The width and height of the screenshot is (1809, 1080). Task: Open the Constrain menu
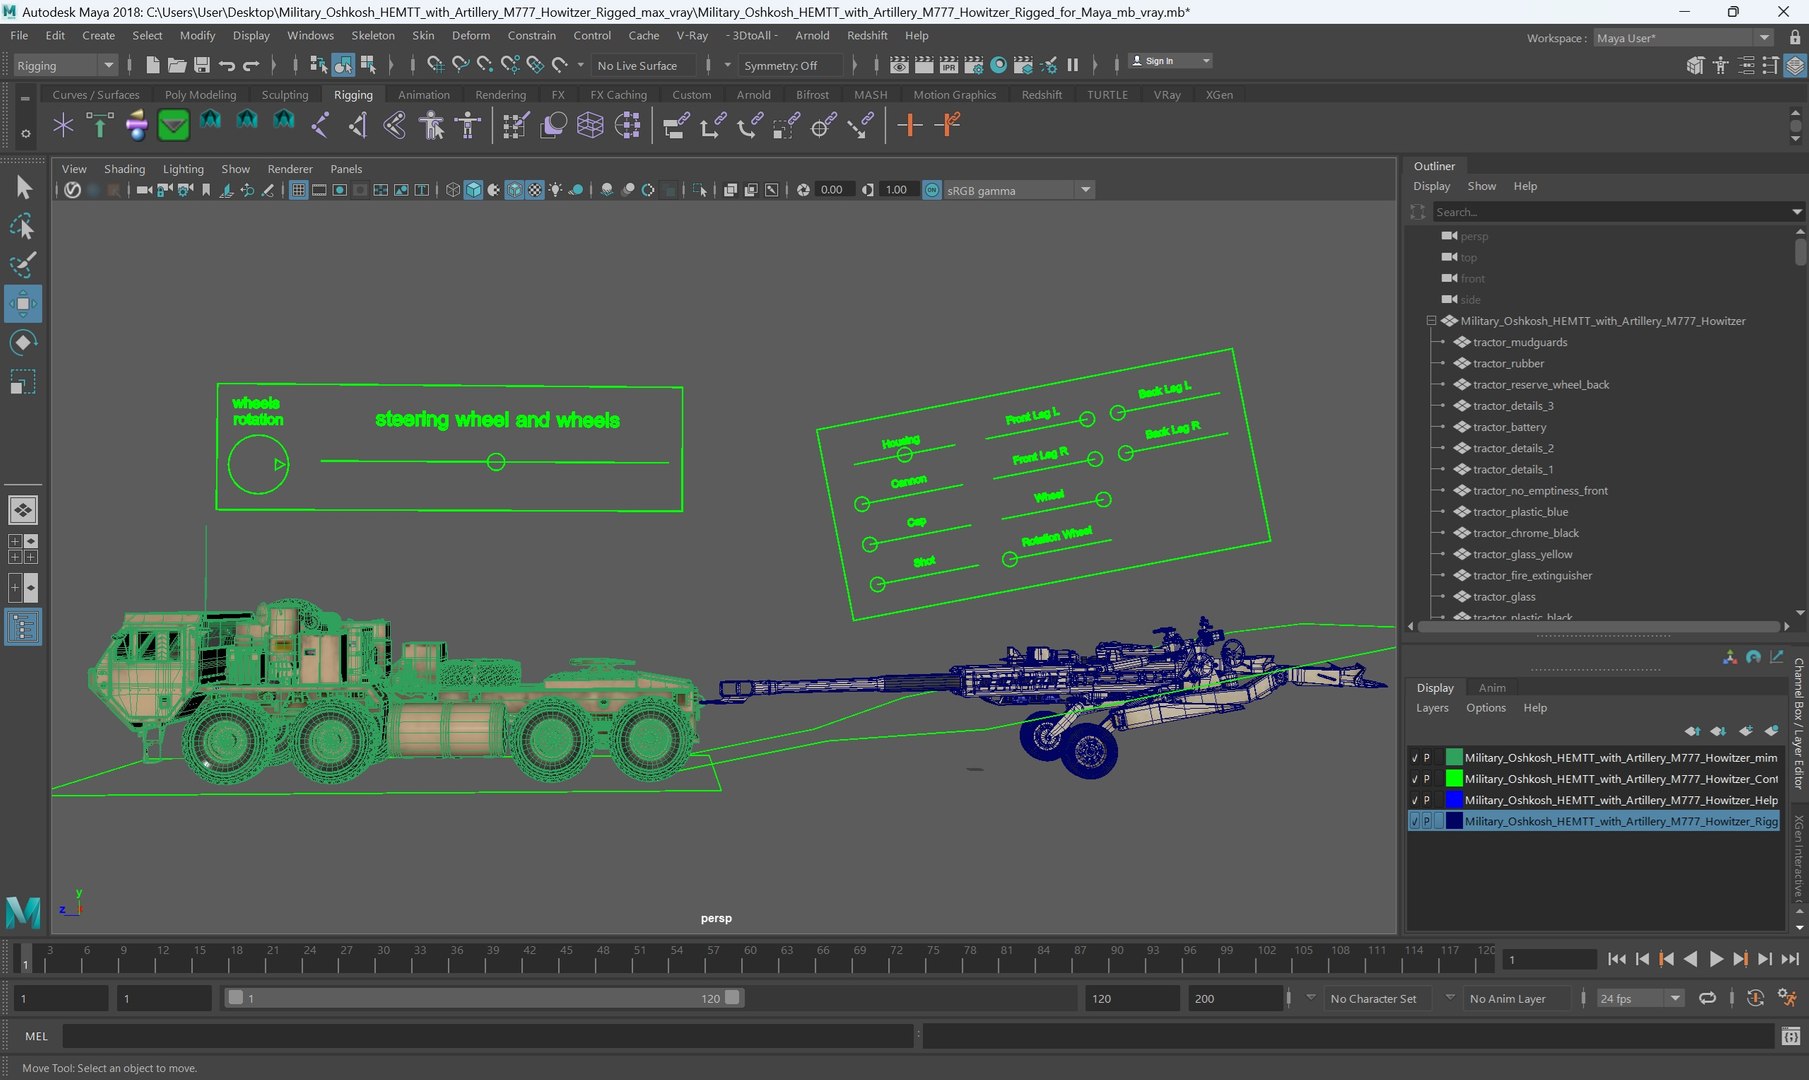click(531, 35)
